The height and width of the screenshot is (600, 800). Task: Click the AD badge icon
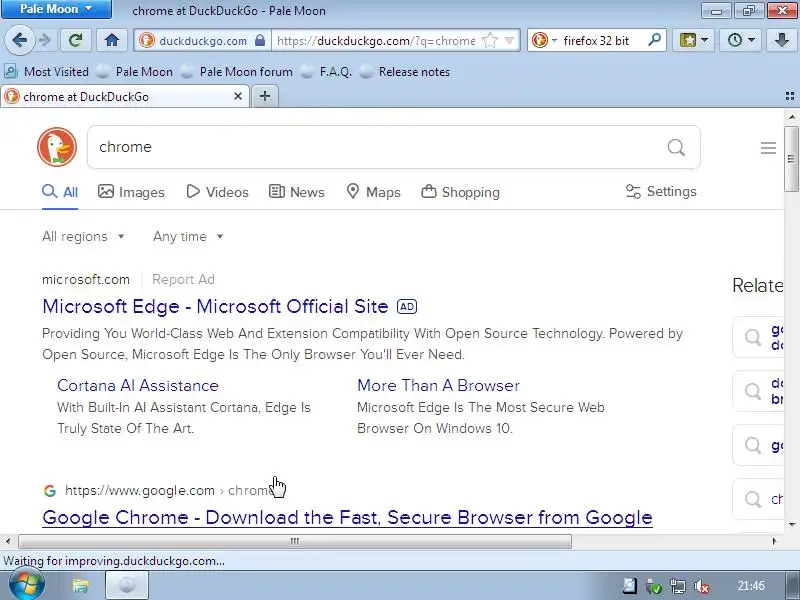[407, 307]
